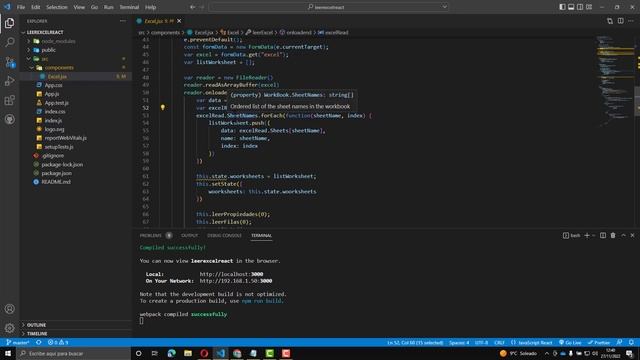Screen dimensions: 640x360
Task: Open the Accounts menu icon
Action: point(9,309)
